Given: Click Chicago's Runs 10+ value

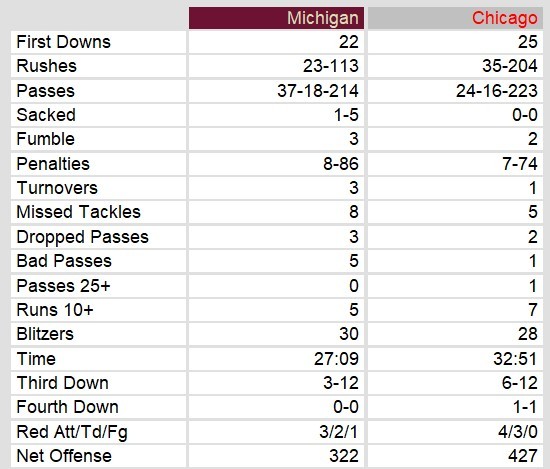Looking at the screenshot, I should tap(533, 310).
